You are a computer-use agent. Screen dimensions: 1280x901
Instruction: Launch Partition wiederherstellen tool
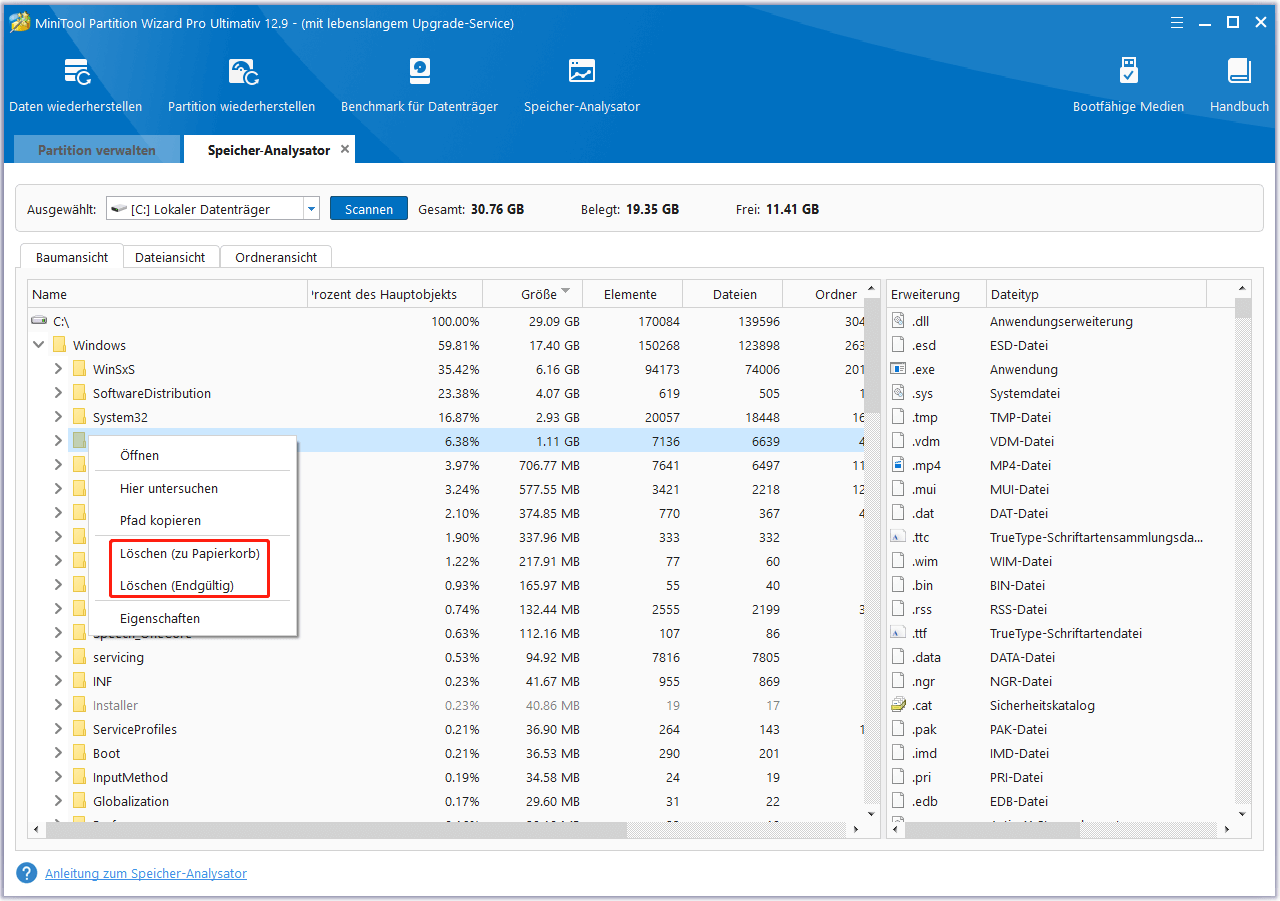pyautogui.click(x=241, y=85)
